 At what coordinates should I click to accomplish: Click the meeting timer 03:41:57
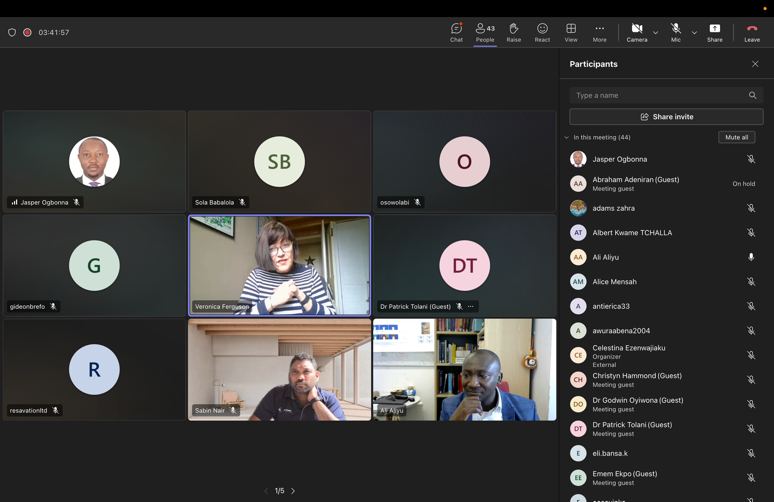click(x=54, y=32)
